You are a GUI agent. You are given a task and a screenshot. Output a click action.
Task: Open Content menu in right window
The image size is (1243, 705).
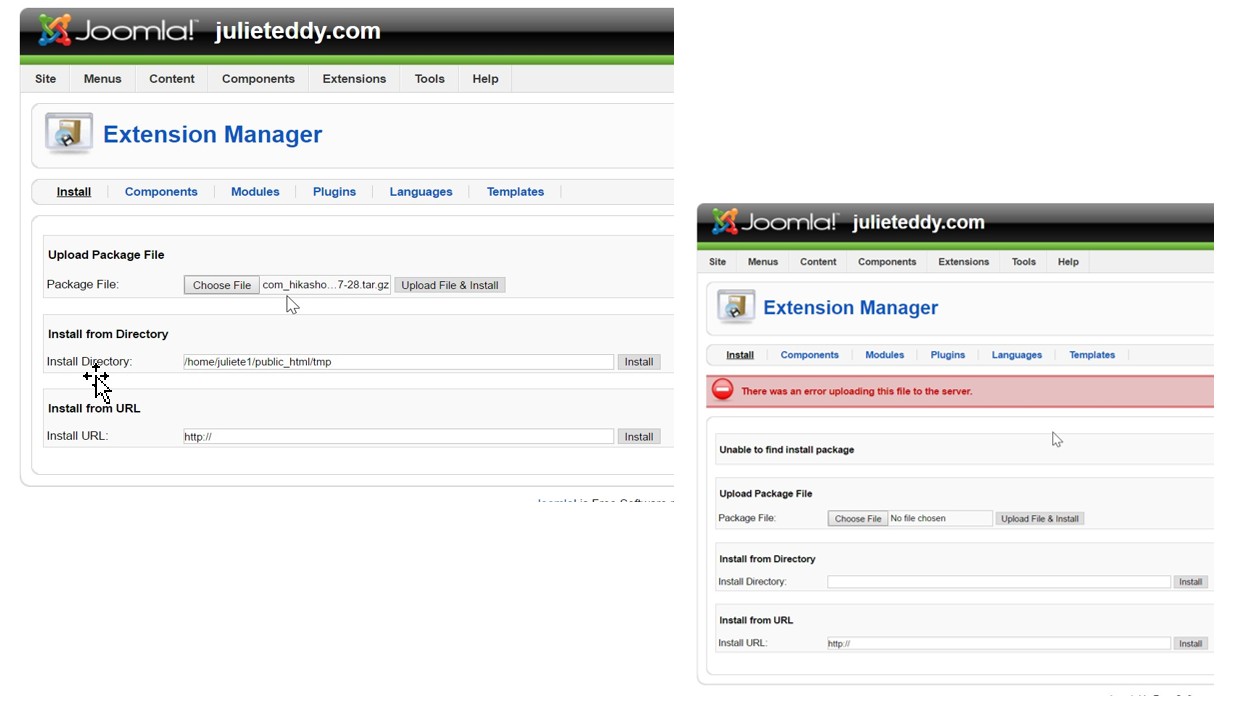click(x=818, y=262)
